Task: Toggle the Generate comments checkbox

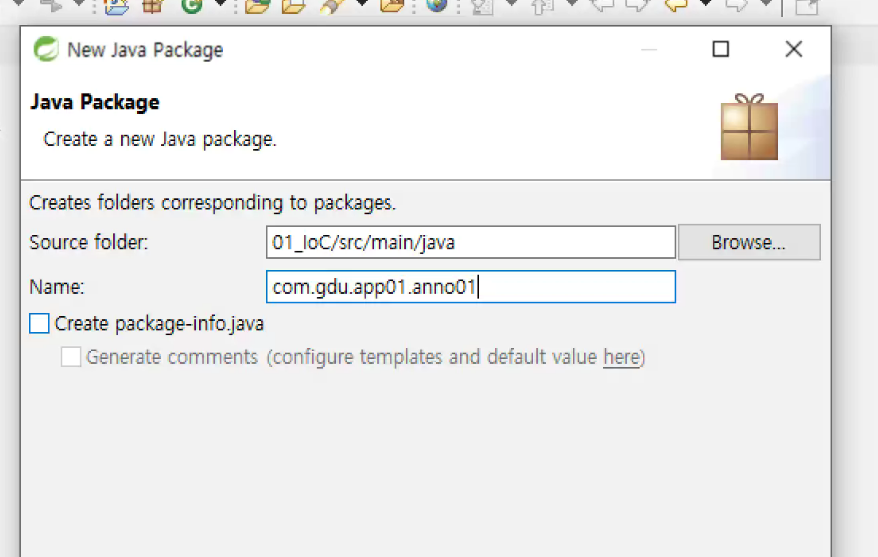Action: [x=71, y=357]
